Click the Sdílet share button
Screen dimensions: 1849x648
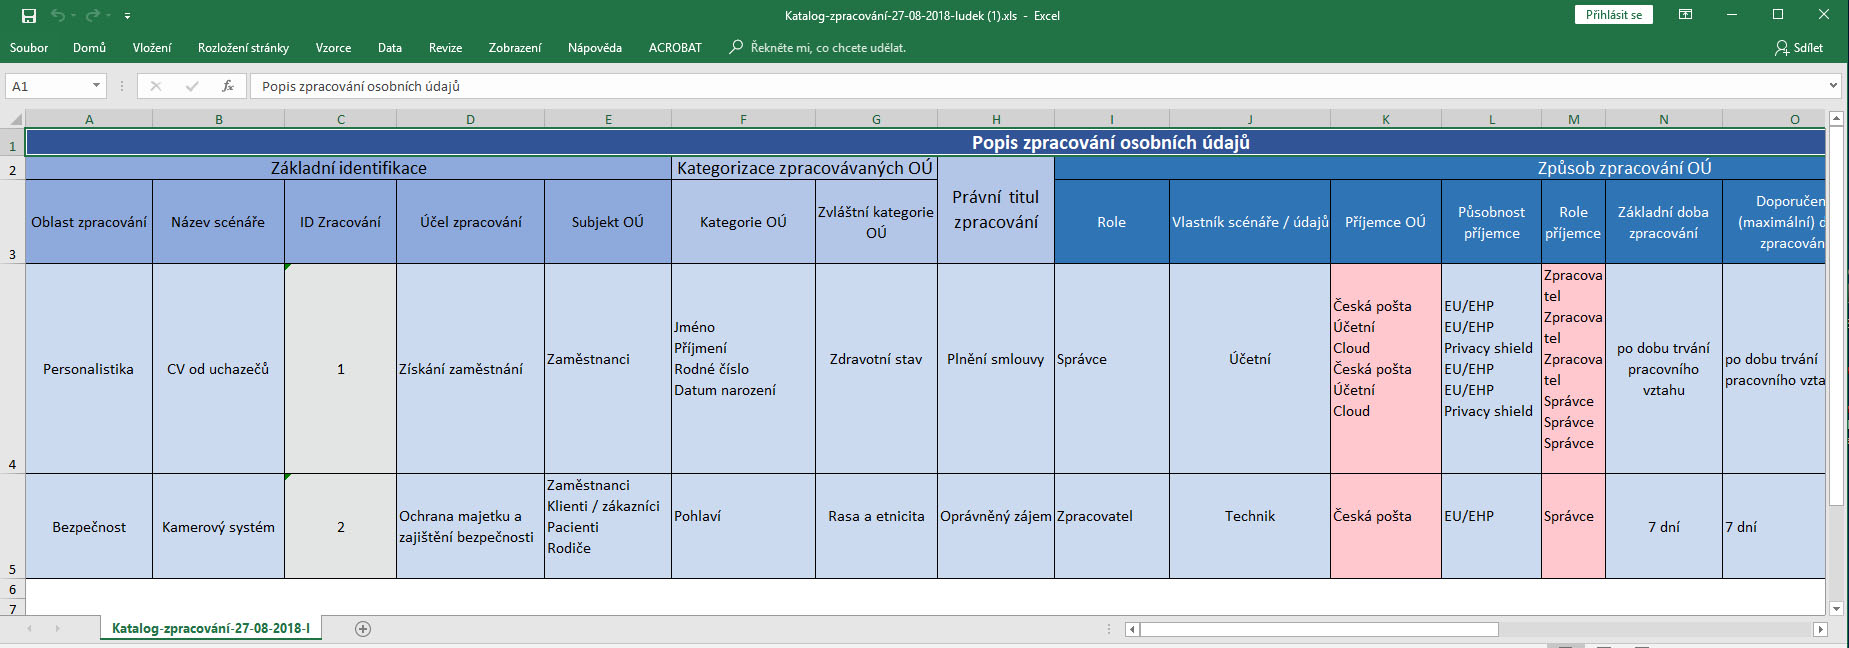point(1798,48)
